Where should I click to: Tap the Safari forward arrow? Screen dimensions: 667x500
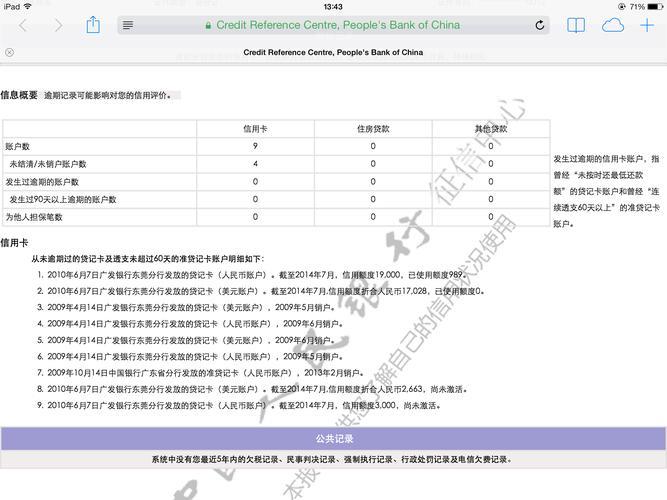[x=58, y=25]
